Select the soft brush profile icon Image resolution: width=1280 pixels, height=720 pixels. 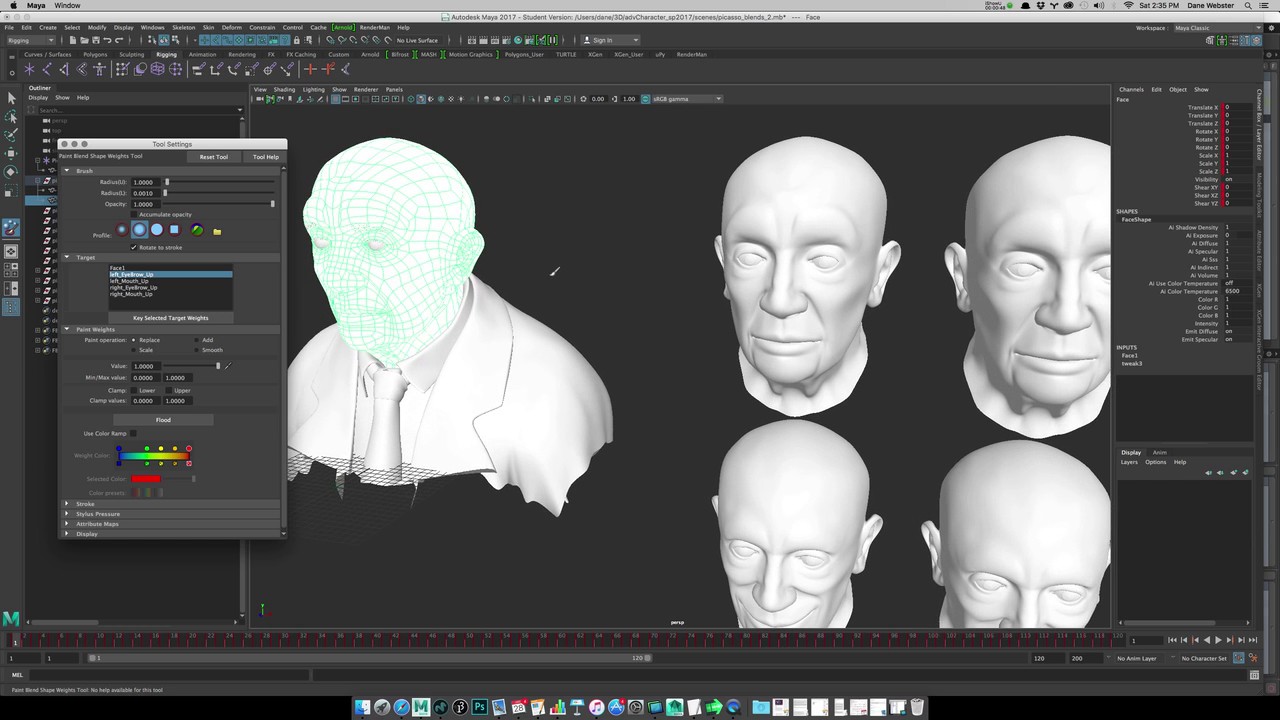tap(139, 230)
